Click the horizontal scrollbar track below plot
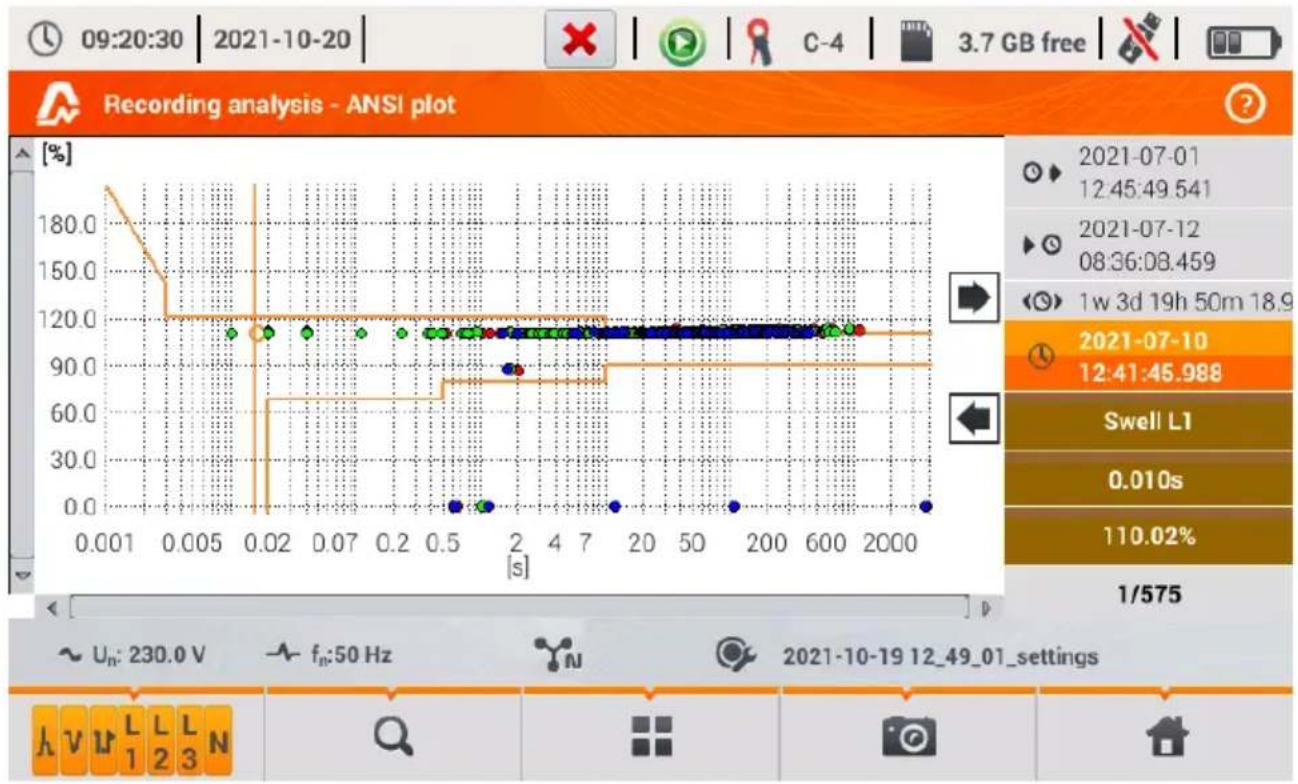 (x=520, y=606)
